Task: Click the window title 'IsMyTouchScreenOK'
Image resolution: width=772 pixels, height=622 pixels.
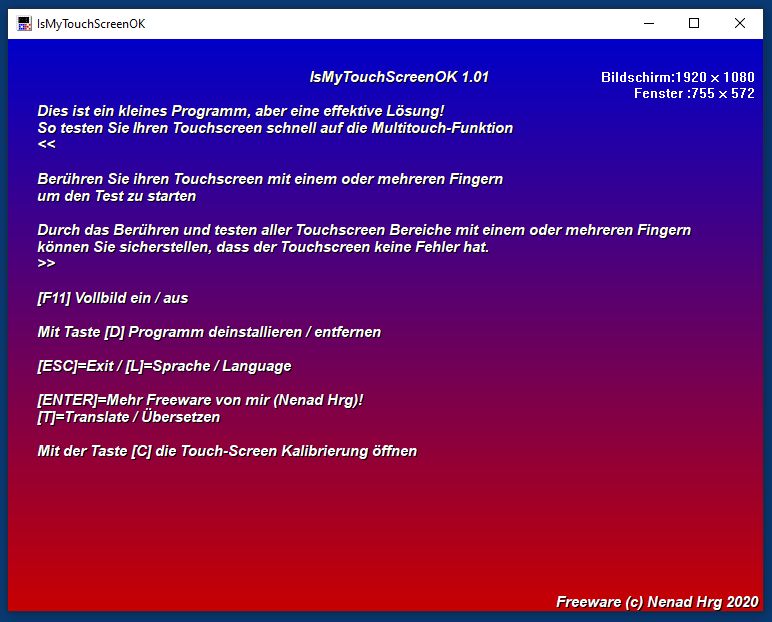Action: pyautogui.click(x=91, y=24)
